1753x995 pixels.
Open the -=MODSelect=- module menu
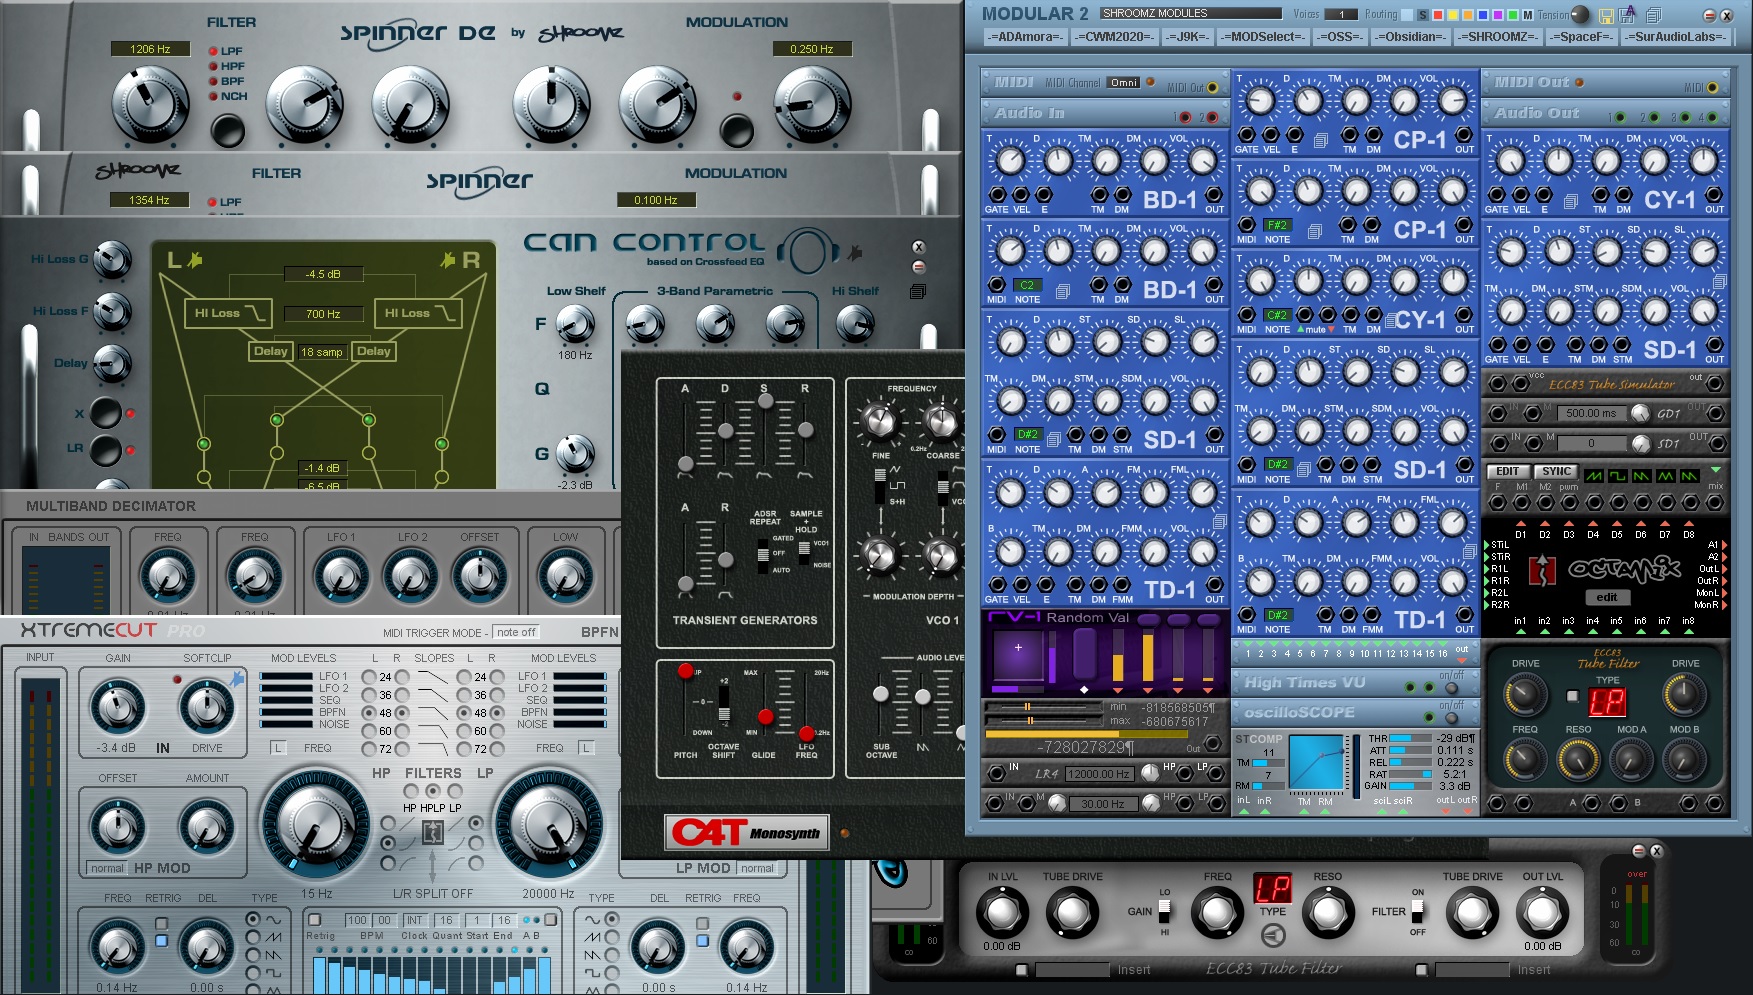1264,37
